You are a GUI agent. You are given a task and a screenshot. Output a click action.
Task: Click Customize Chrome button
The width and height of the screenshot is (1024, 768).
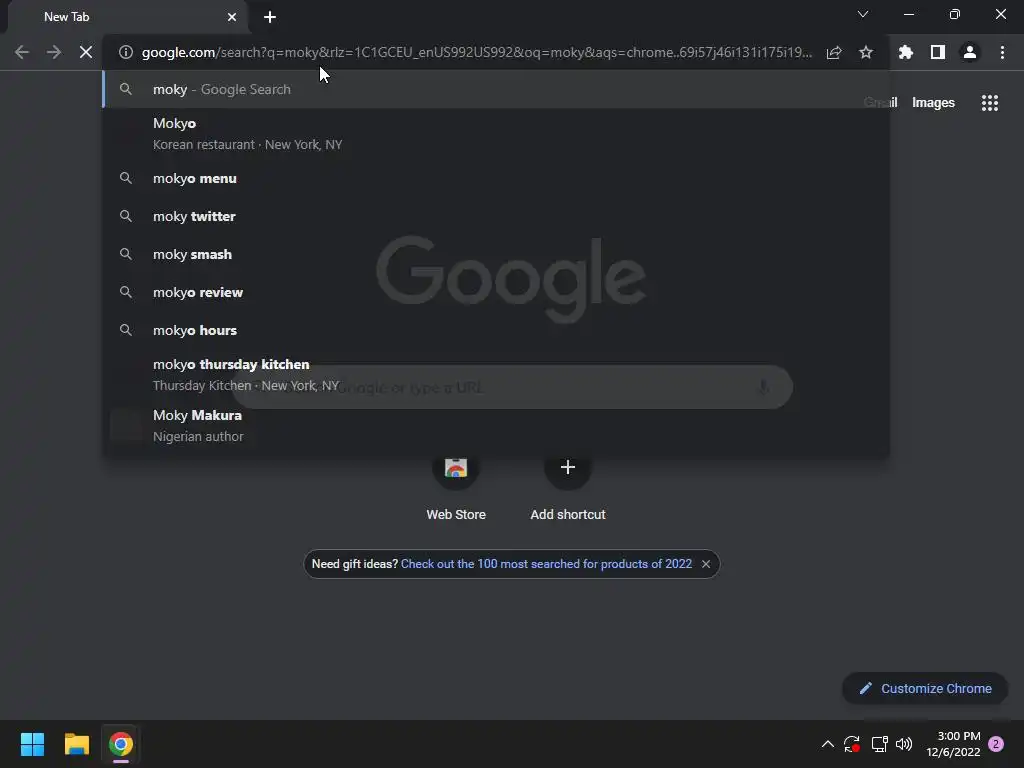[x=925, y=688]
